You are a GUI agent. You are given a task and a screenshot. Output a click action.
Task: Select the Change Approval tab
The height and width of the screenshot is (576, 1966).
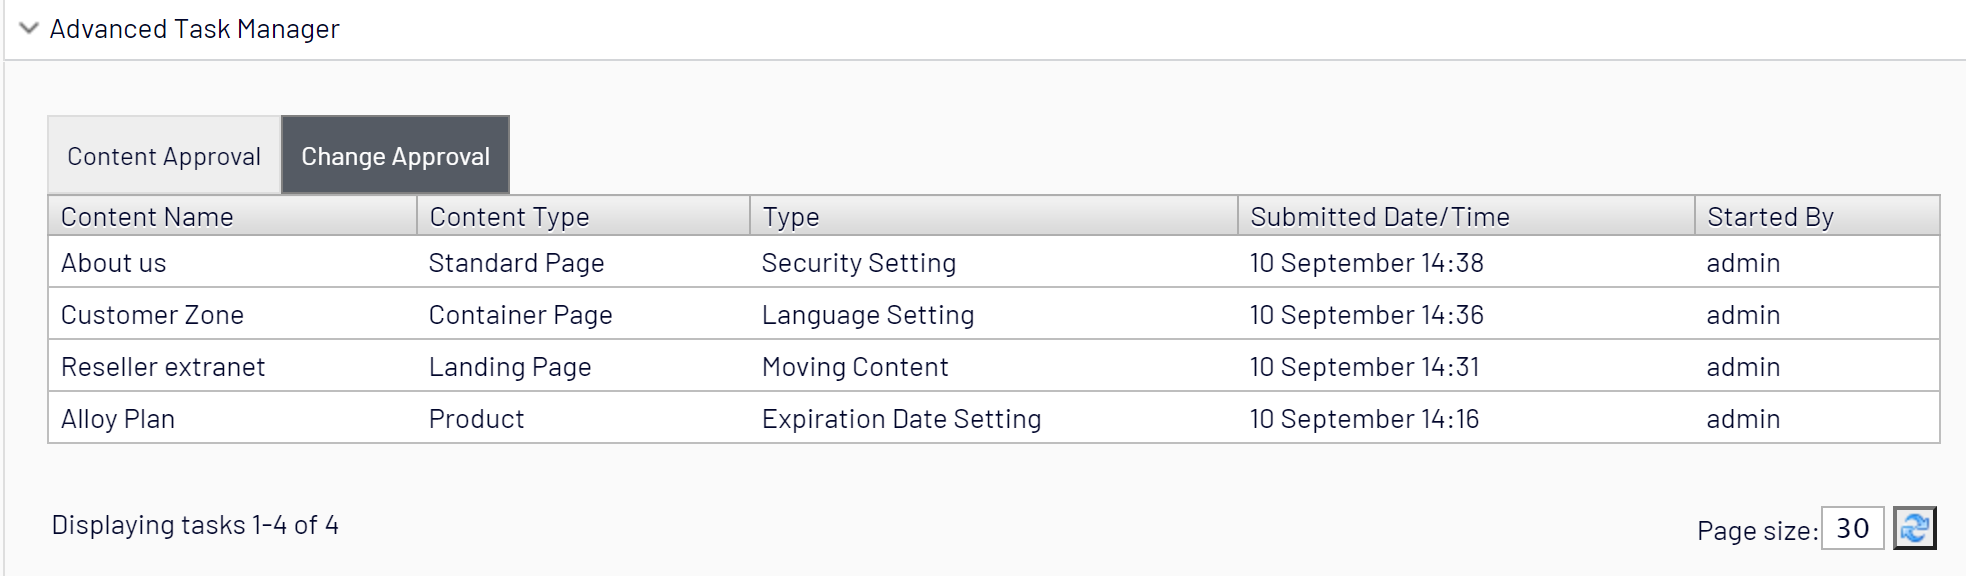click(395, 156)
